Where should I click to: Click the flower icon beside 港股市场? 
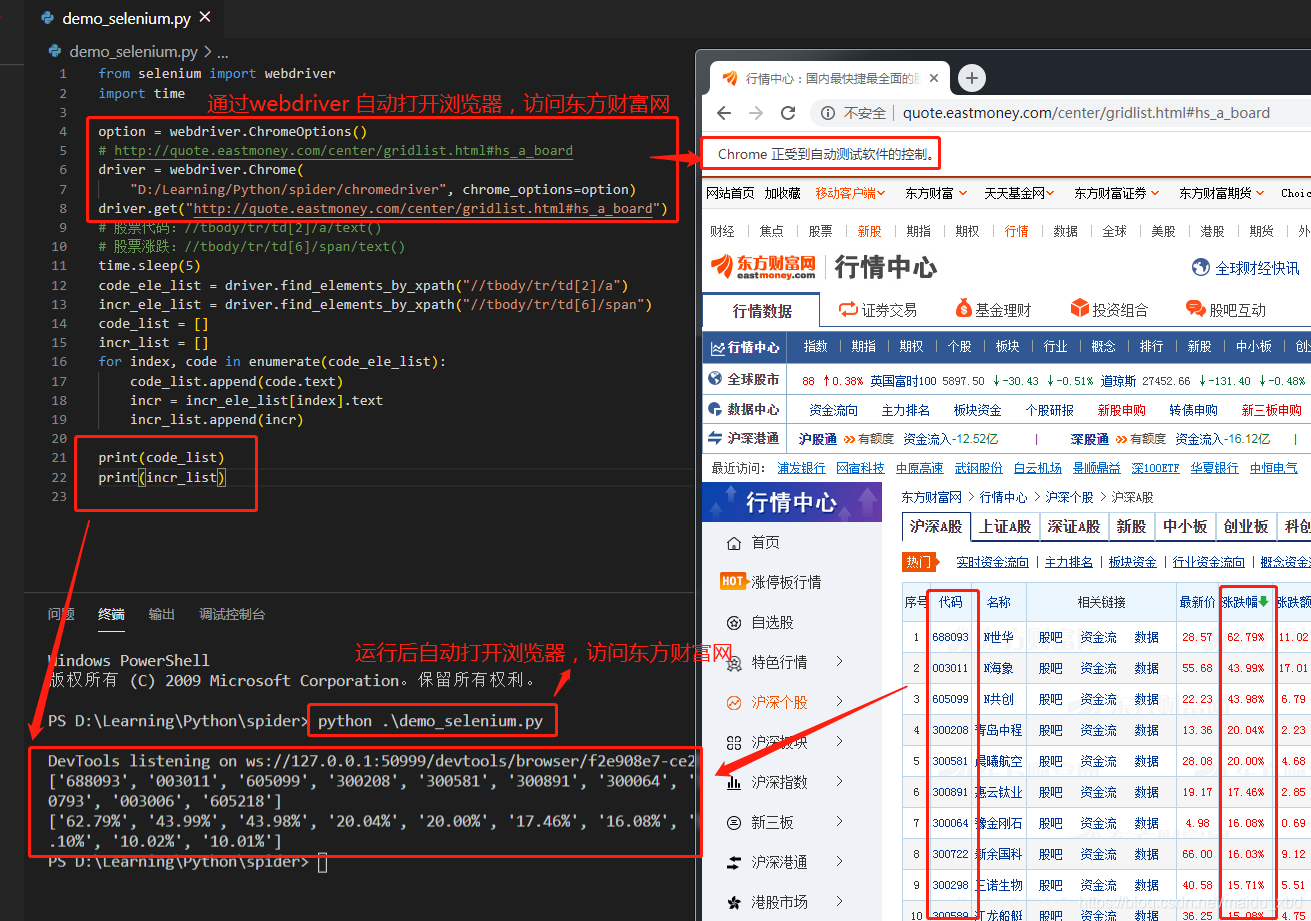point(734,902)
